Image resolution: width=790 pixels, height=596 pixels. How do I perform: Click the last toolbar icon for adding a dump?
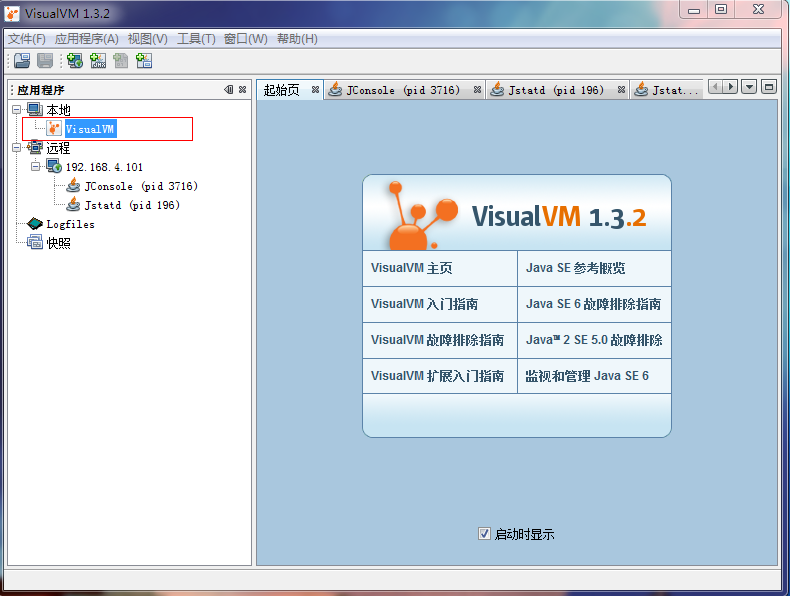(x=144, y=61)
